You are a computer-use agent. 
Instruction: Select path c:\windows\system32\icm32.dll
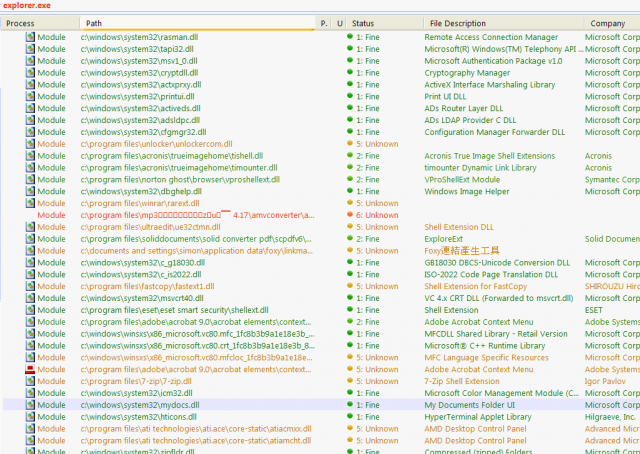point(136,393)
